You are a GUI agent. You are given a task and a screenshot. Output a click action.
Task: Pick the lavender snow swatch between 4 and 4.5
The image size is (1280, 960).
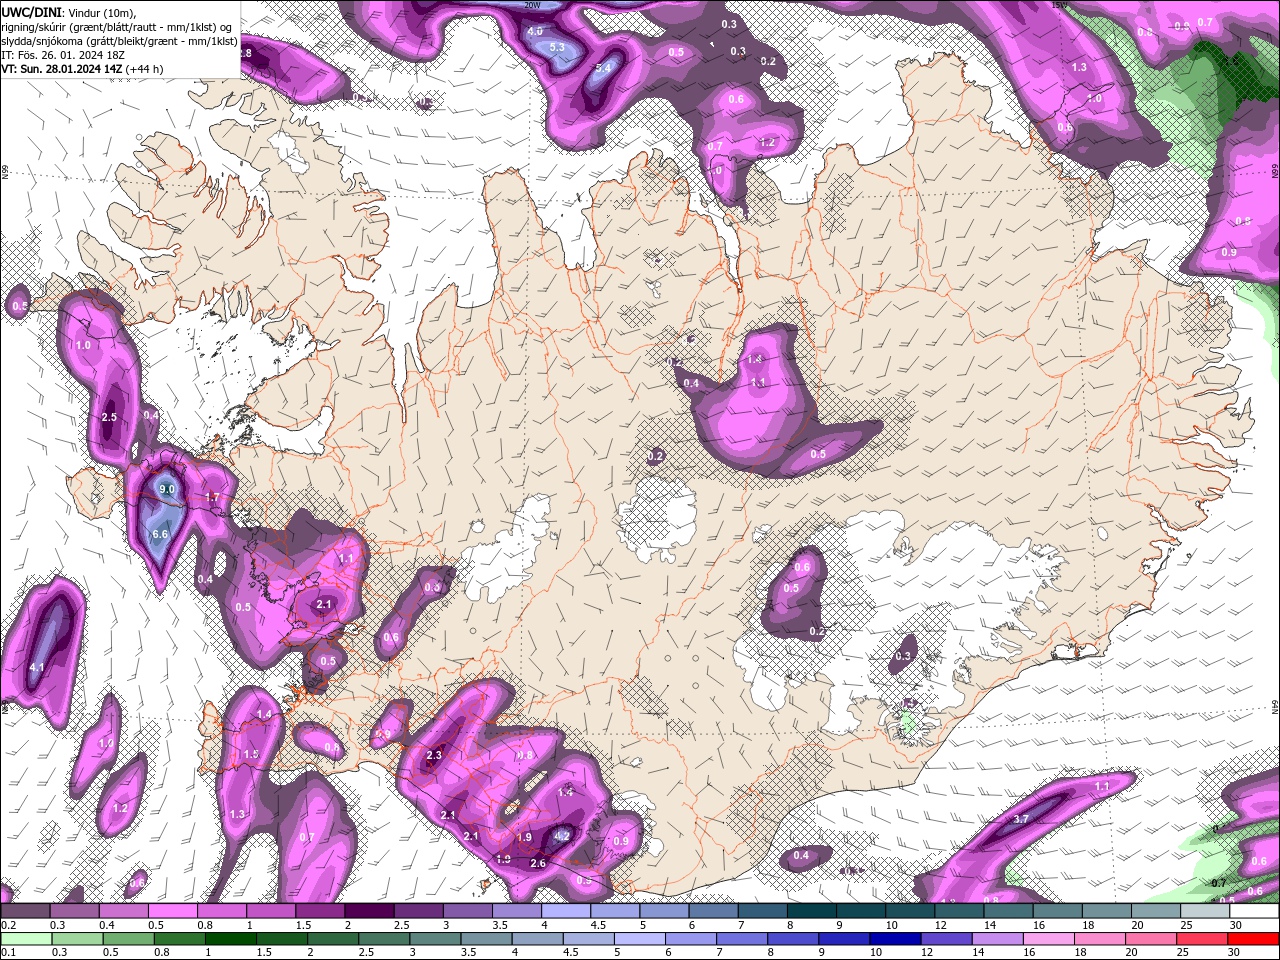pos(566,911)
